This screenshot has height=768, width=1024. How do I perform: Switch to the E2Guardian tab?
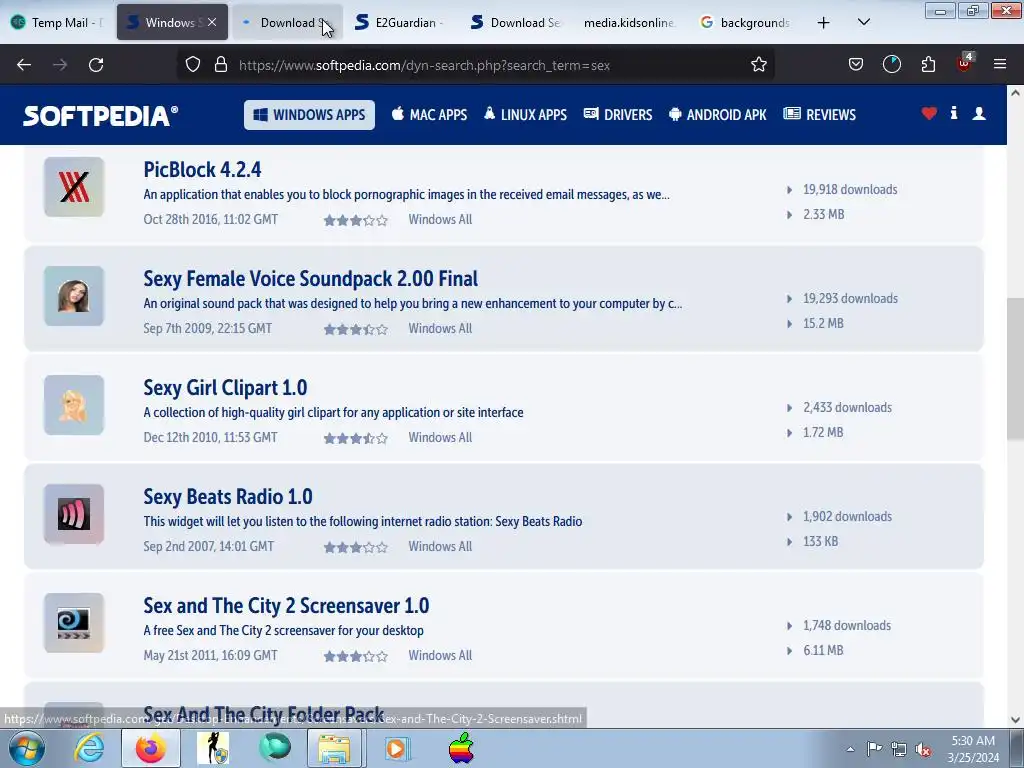400,23
